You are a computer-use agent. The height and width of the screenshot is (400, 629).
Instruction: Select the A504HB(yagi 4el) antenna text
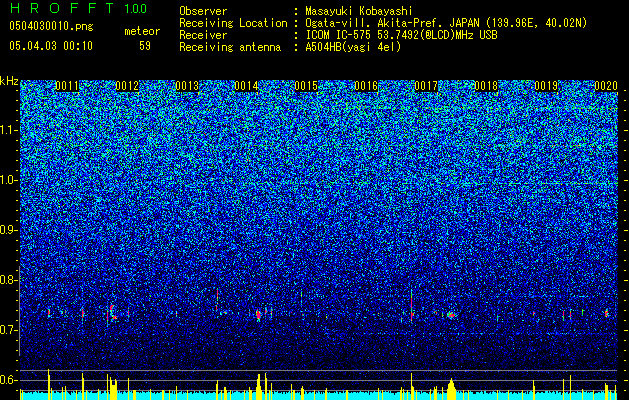point(353,47)
